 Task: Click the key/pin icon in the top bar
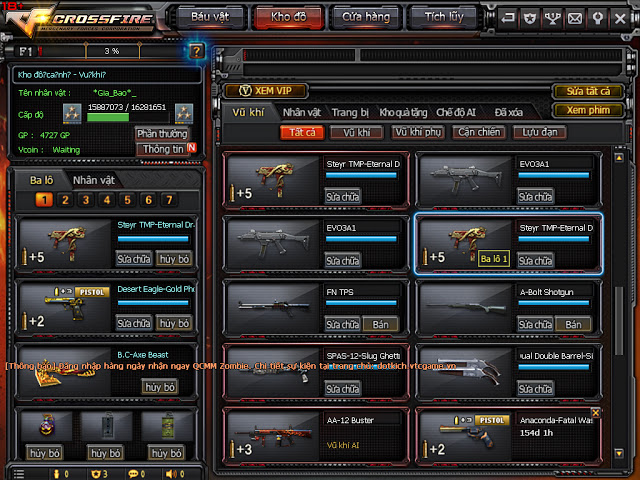[598, 18]
